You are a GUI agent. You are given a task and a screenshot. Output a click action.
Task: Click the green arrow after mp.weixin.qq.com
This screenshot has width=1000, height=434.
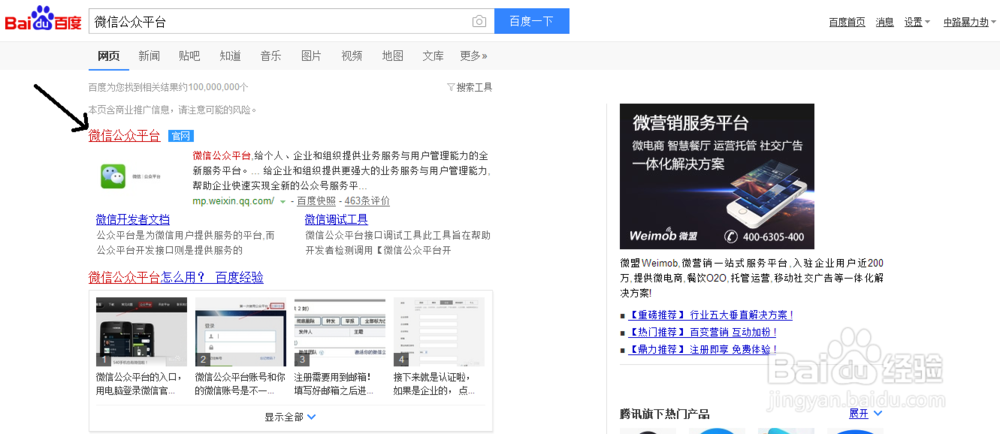pyautogui.click(x=283, y=201)
